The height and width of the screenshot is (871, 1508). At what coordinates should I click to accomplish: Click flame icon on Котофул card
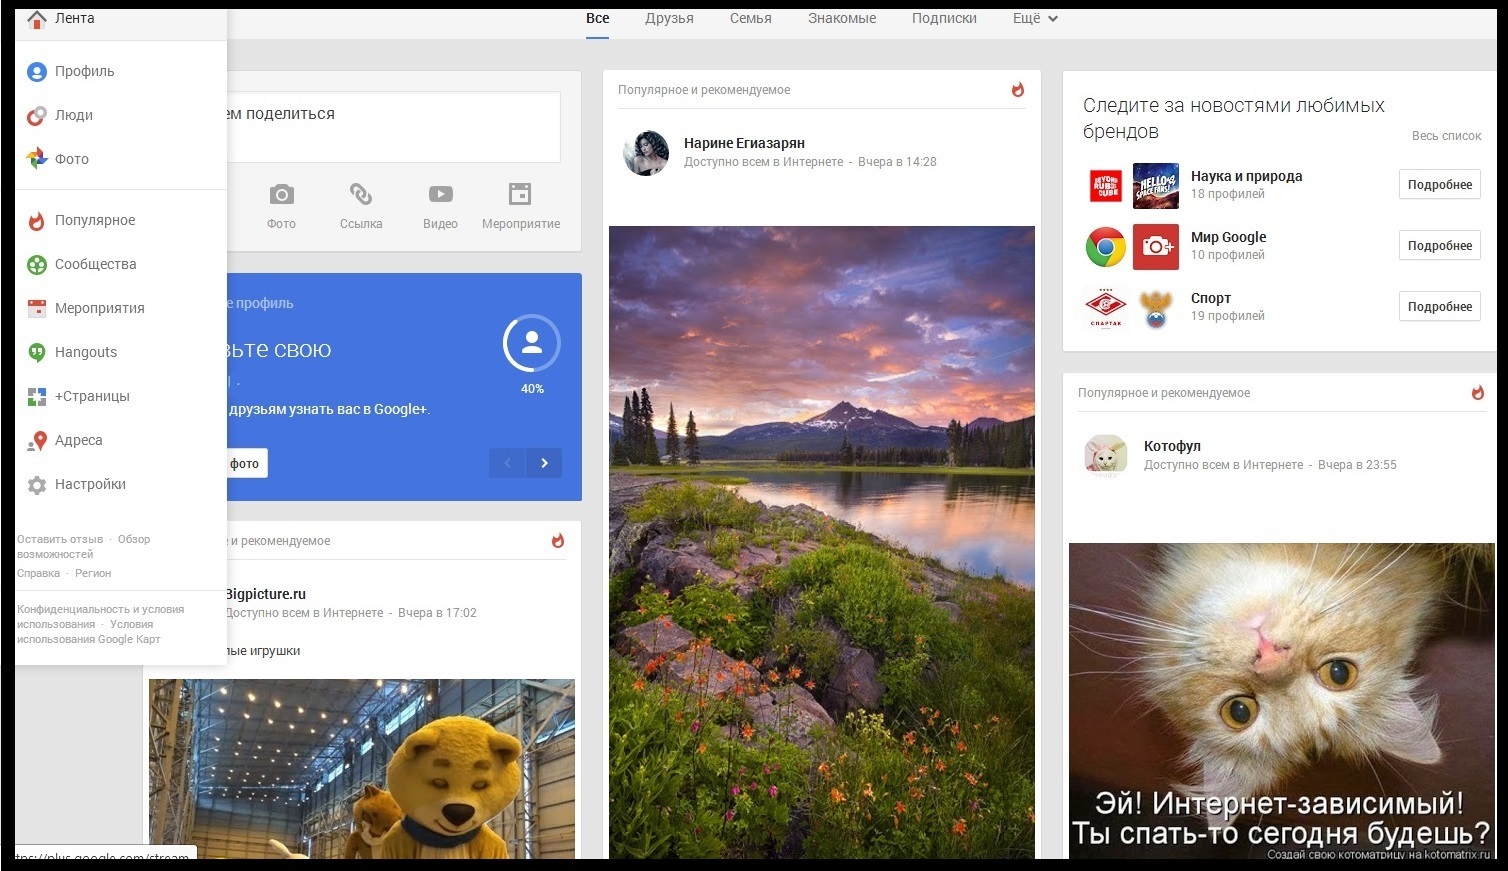coord(1478,393)
